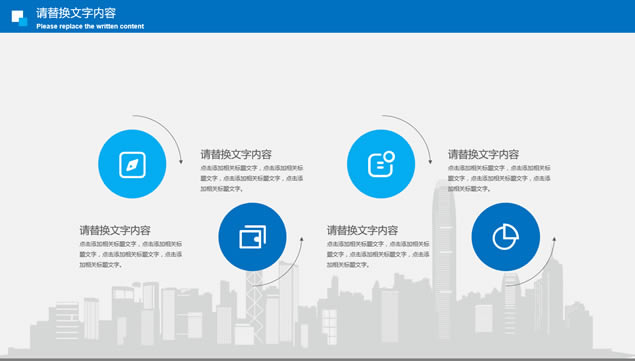
Task: Select the chat note icon circle
Action: click(x=381, y=164)
